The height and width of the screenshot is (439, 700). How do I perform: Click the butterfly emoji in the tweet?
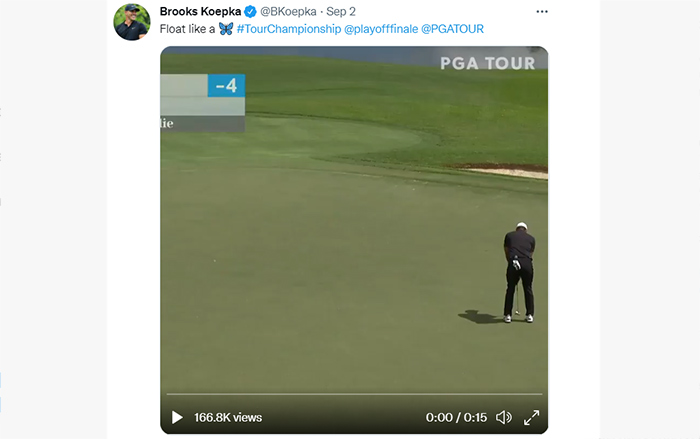click(226, 29)
